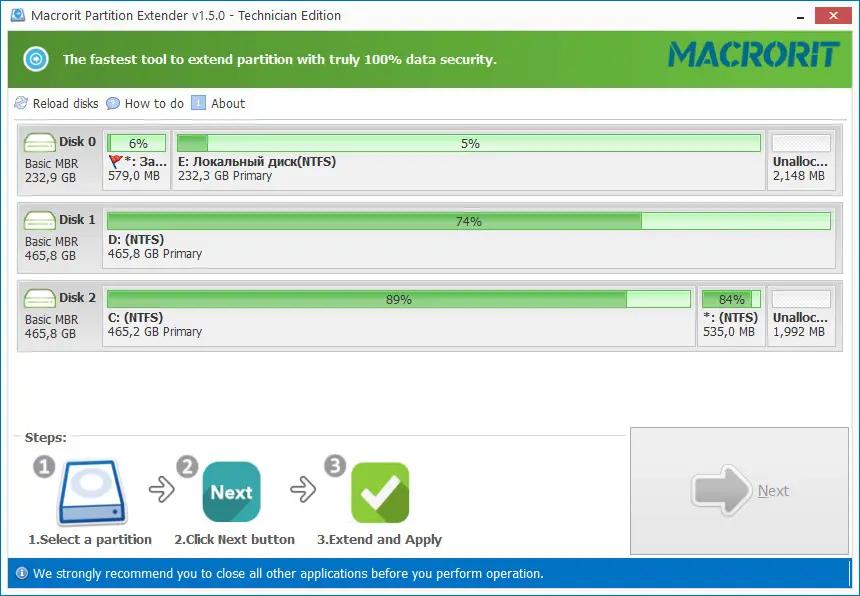
Task: Click the Unalloc... 1,992 MB text
Action: [x=800, y=325]
